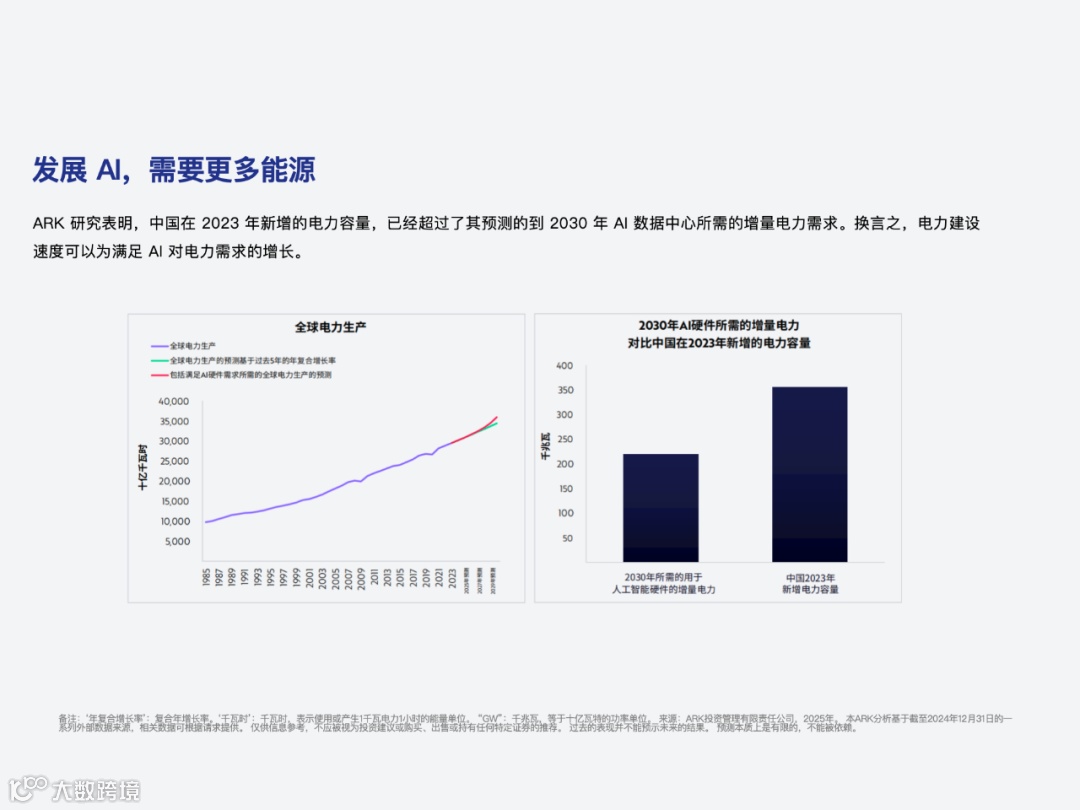Click the right chart title line "对比中国在2023年新增的电力容量"

(718, 342)
